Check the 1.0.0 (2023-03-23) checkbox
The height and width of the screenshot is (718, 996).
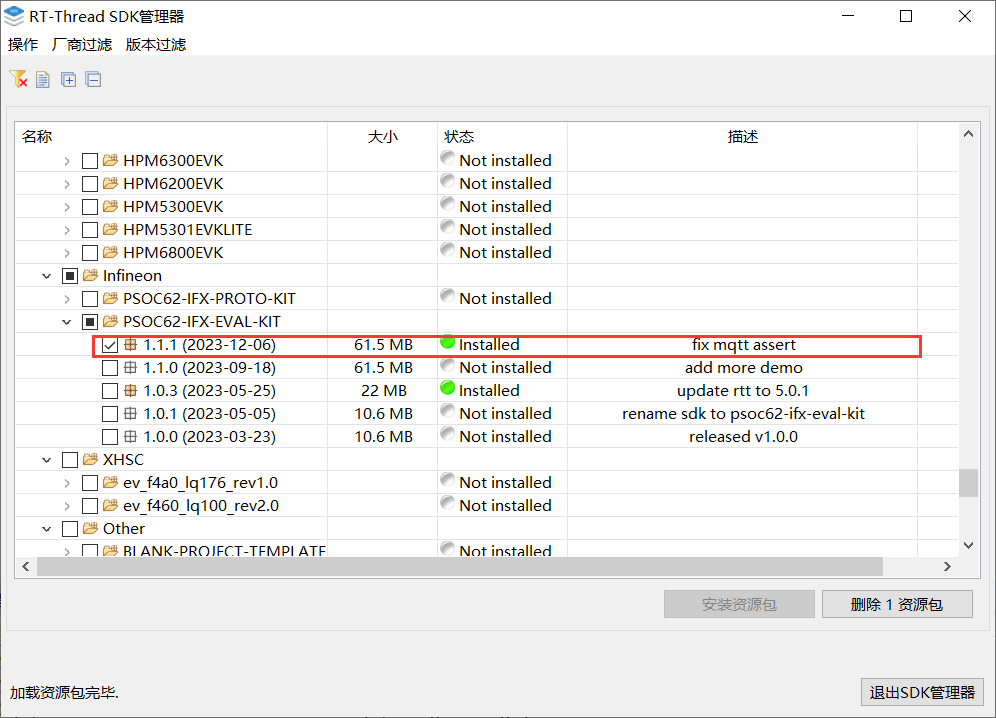pyautogui.click(x=110, y=437)
